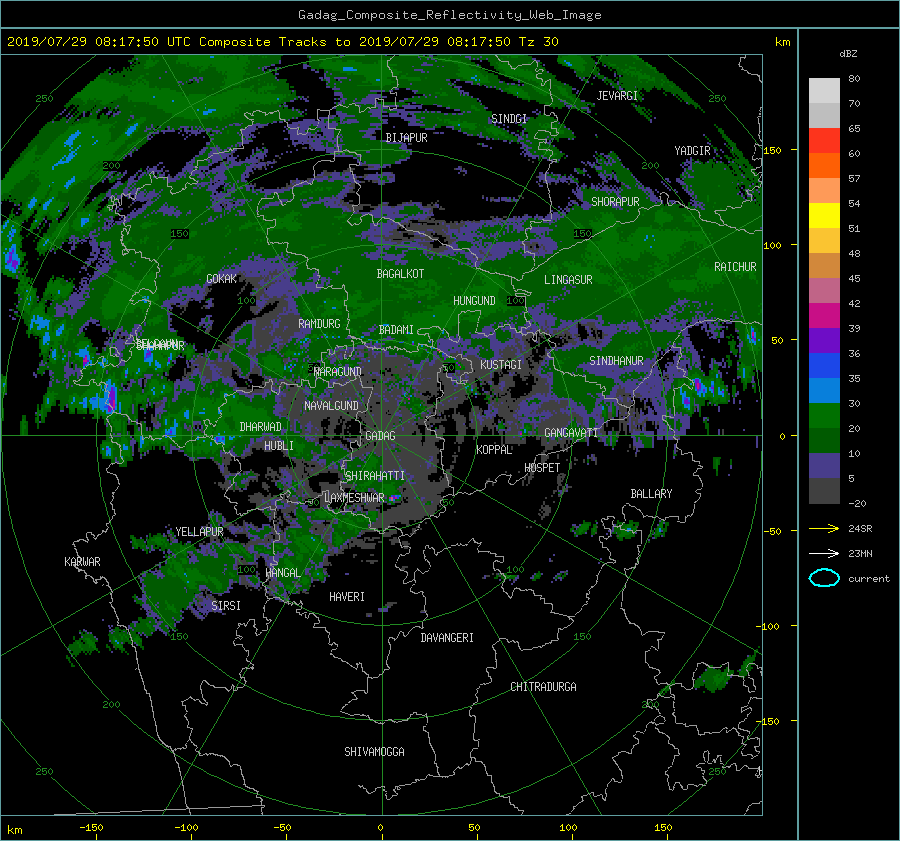The height and width of the screenshot is (841, 900).
Task: Pick the bright orange swatch in dBZ legend
Action: [824, 165]
